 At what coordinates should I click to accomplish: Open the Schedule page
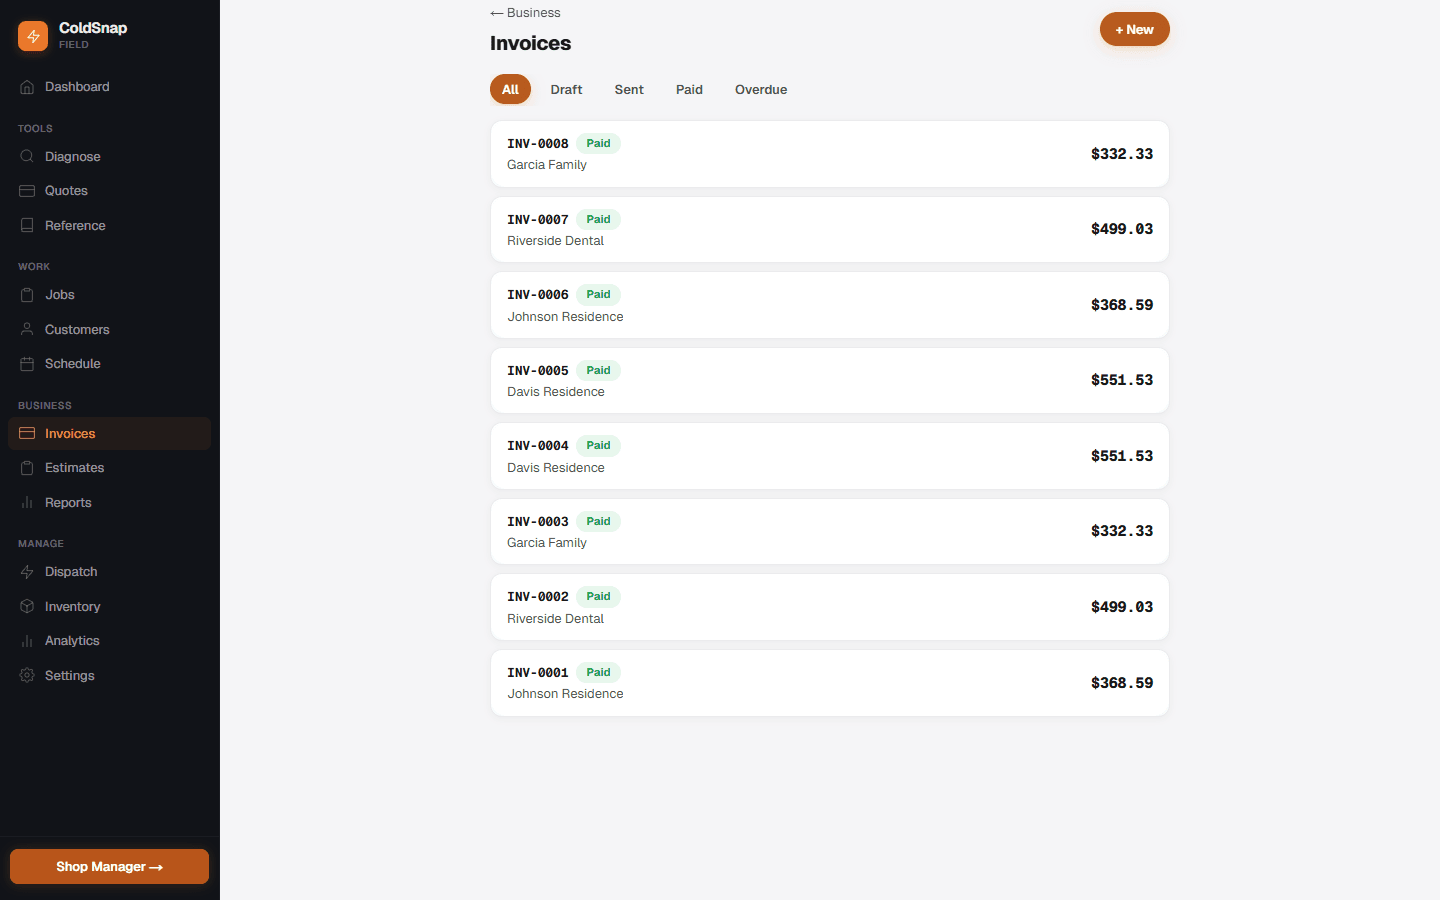click(x=109, y=364)
